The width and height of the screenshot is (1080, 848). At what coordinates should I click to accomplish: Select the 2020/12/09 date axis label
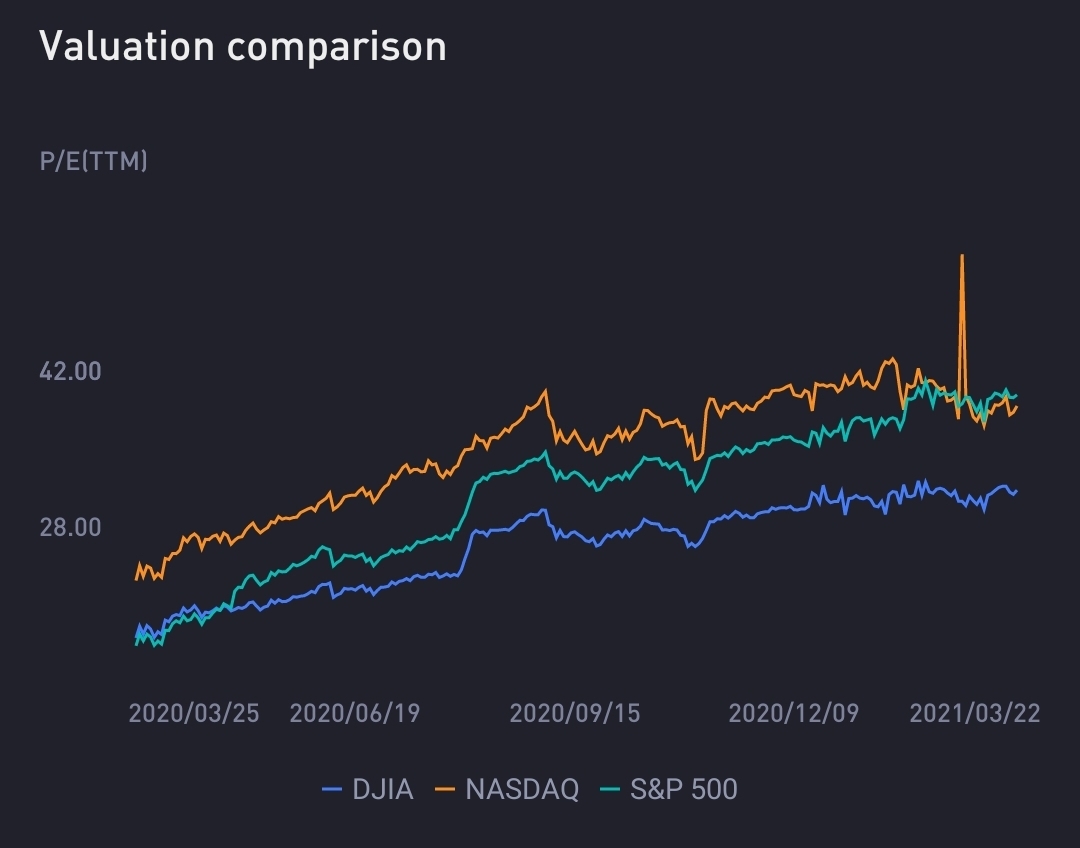point(794,713)
